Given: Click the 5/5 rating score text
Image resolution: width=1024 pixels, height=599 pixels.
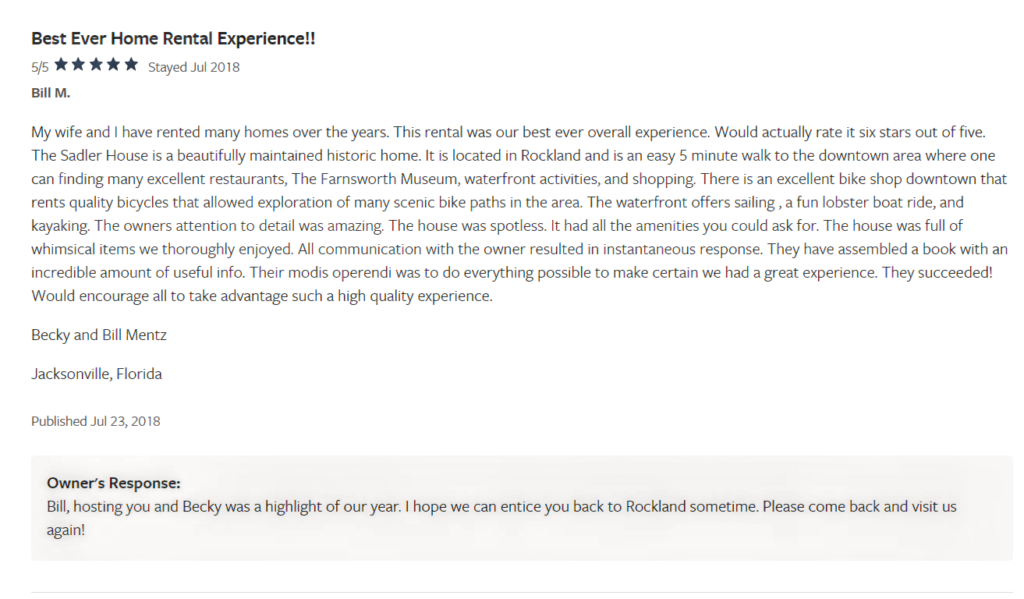Looking at the screenshot, I should (40, 67).
